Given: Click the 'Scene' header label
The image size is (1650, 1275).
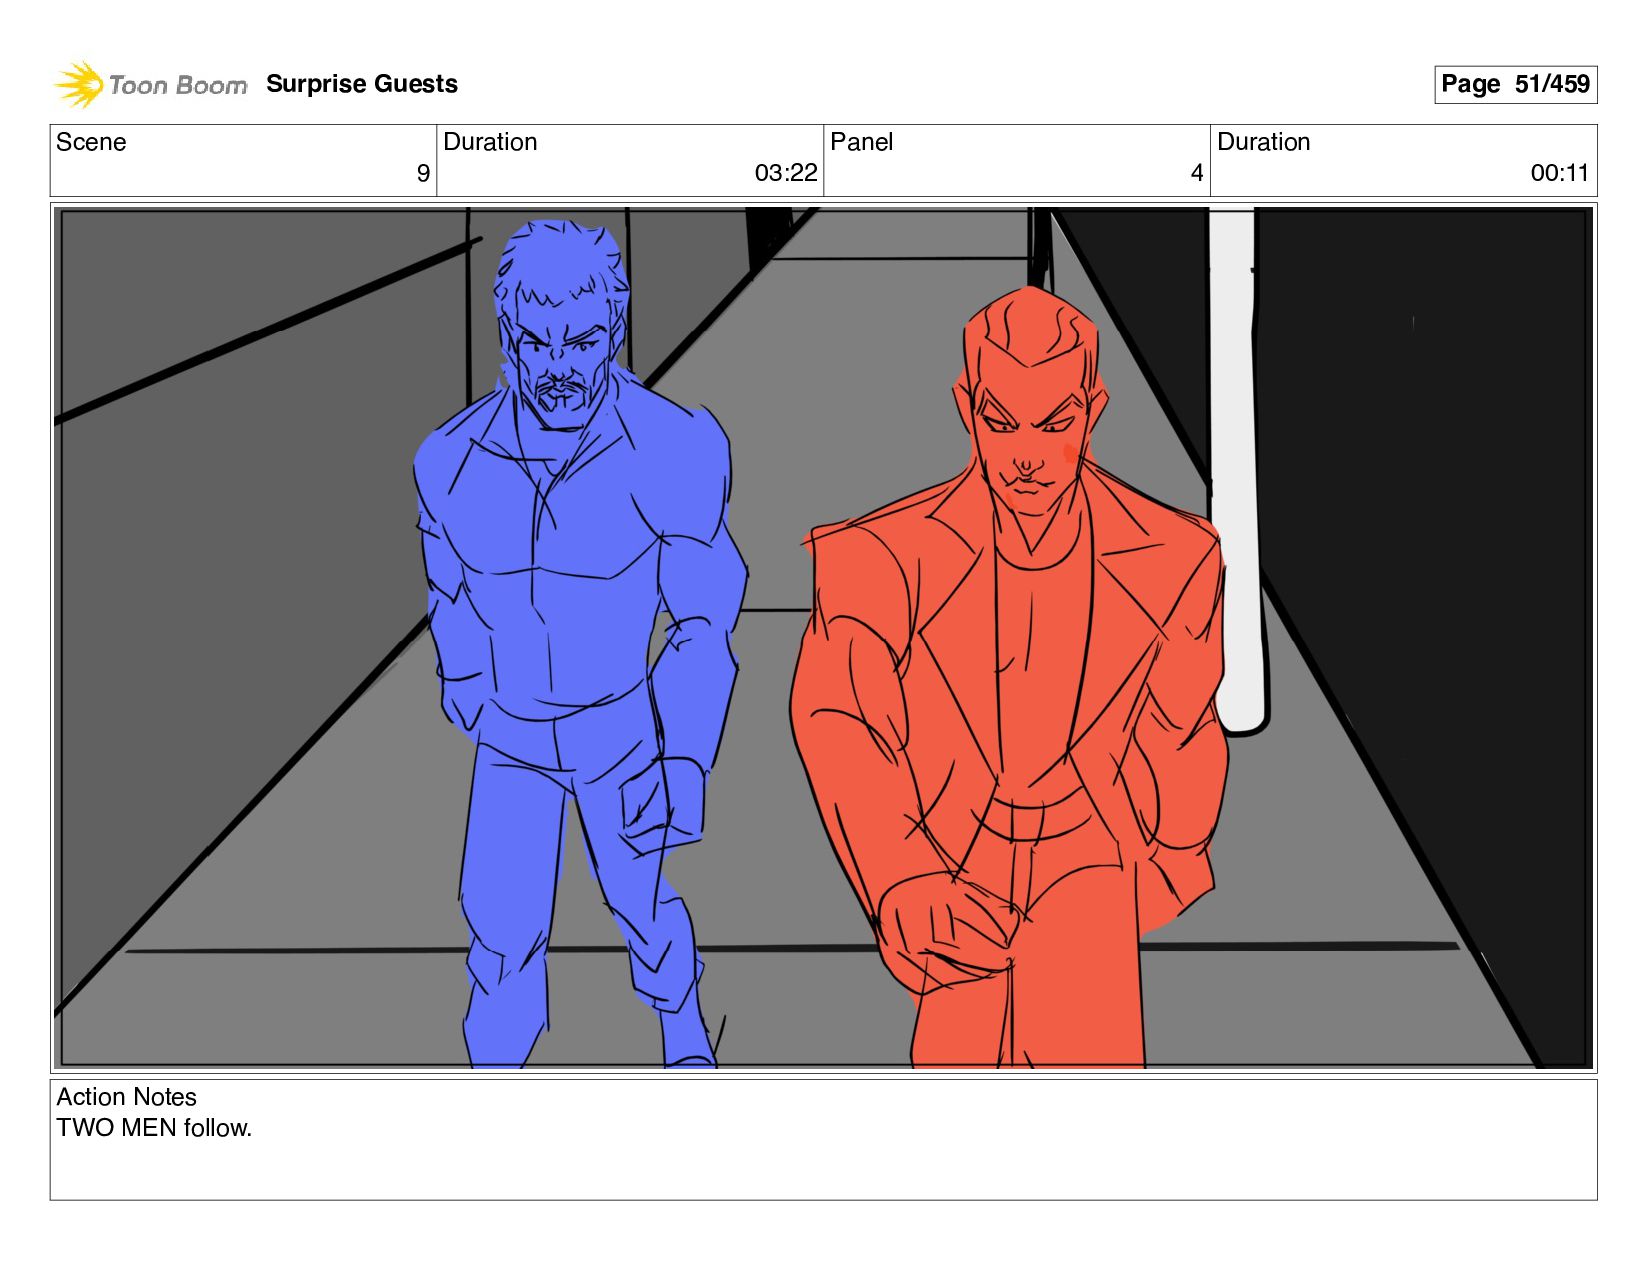Looking at the screenshot, I should (x=91, y=142).
